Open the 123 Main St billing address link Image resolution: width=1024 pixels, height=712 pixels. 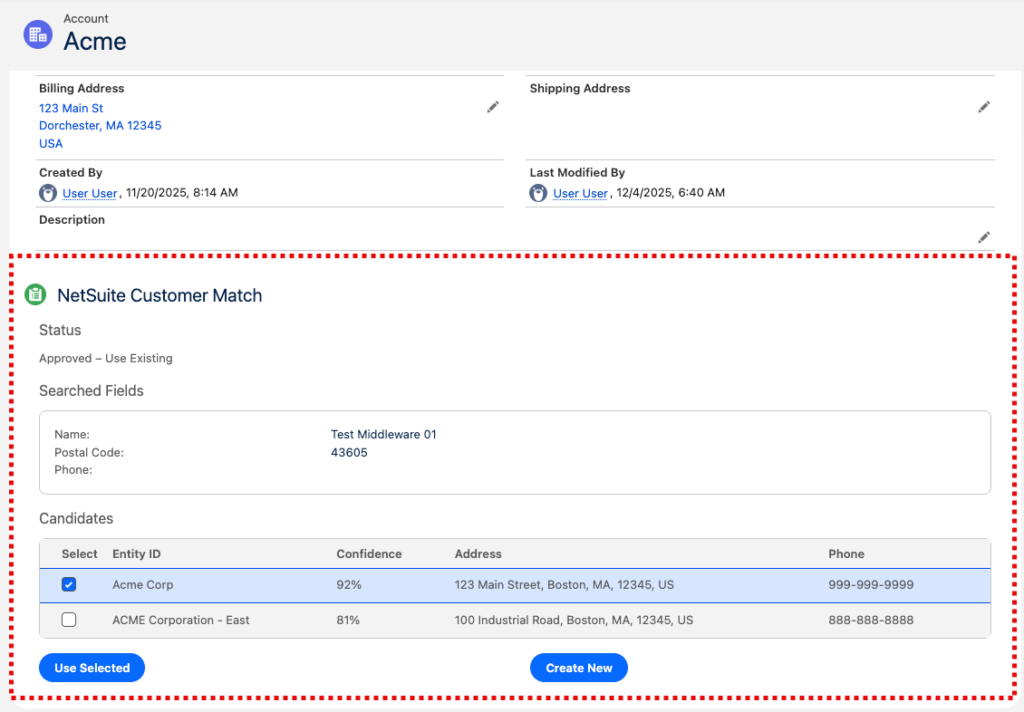[70, 108]
